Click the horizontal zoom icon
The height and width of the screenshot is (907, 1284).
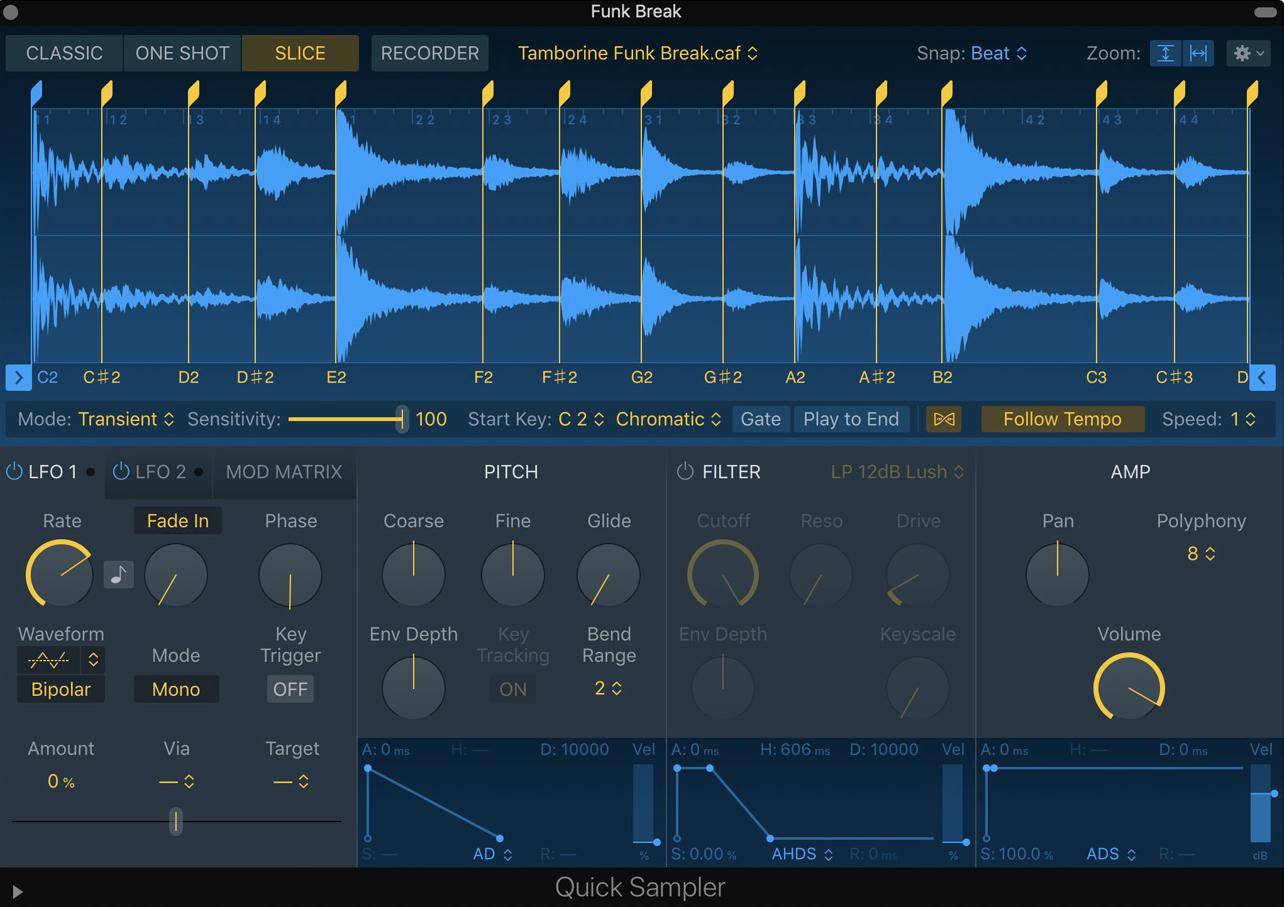pos(1198,53)
